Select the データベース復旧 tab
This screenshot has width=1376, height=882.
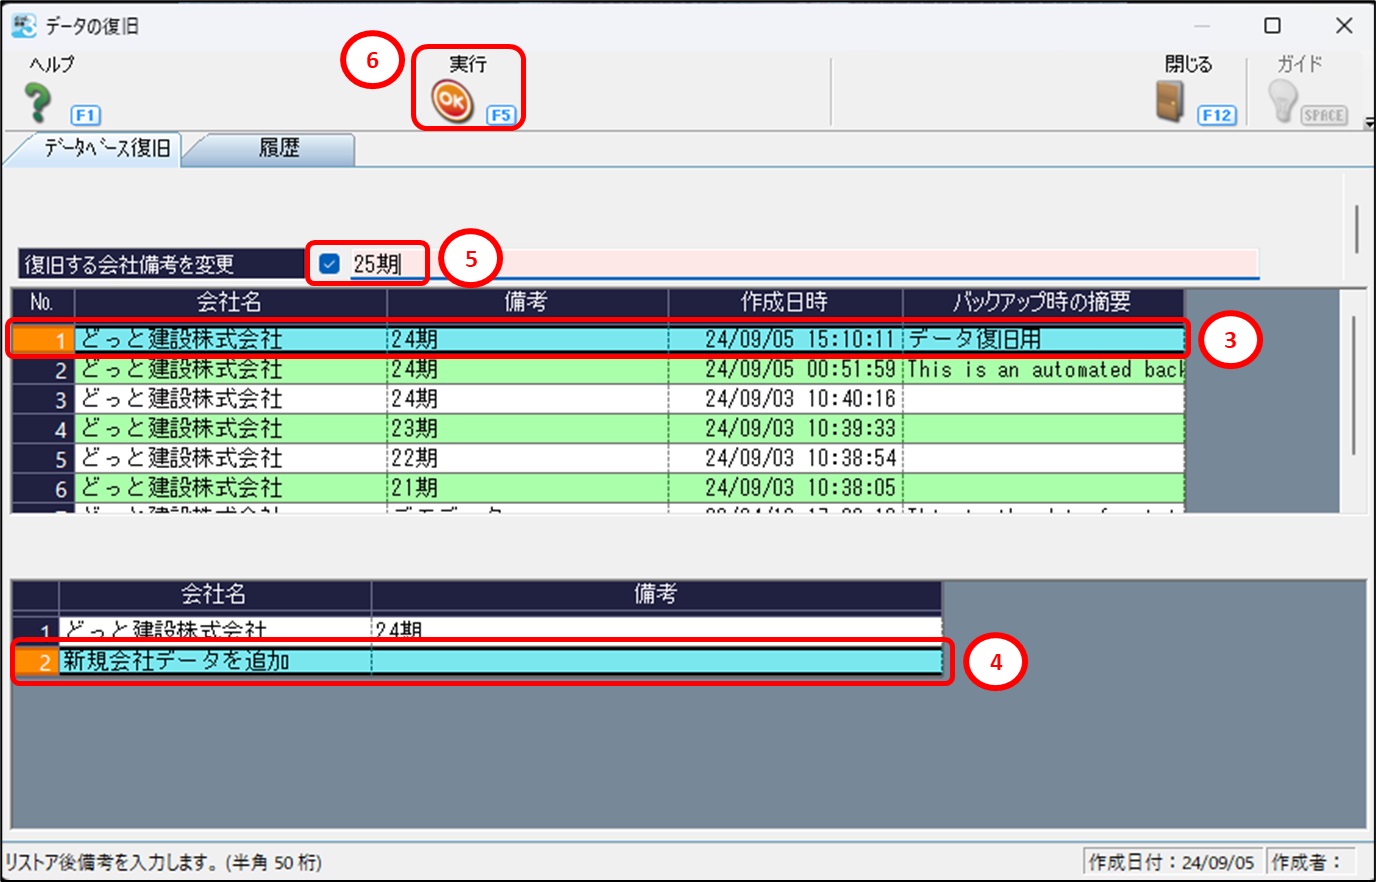106,149
